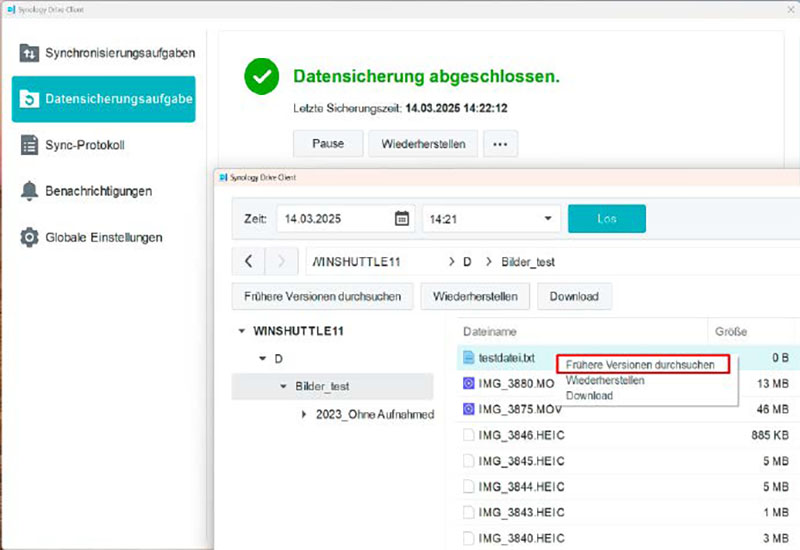Image resolution: width=800 pixels, height=550 pixels.
Task: Click Synology icon in restore window title
Action: click(x=223, y=177)
